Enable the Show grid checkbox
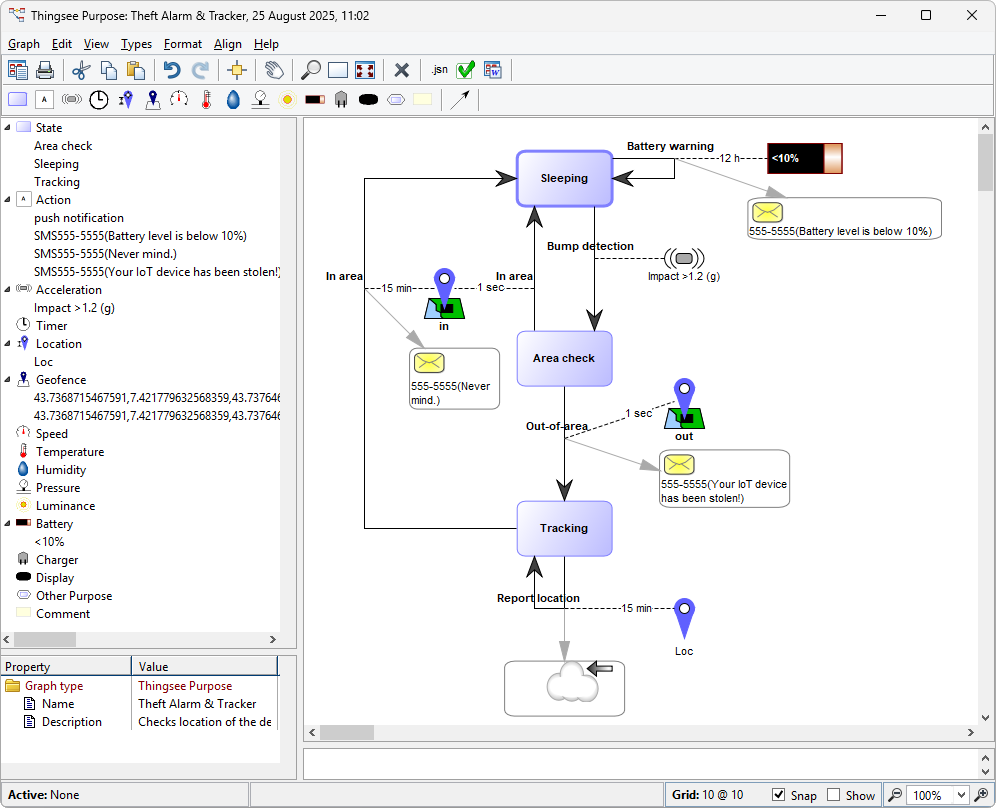Viewport: 996px width, 808px height. pos(834,795)
